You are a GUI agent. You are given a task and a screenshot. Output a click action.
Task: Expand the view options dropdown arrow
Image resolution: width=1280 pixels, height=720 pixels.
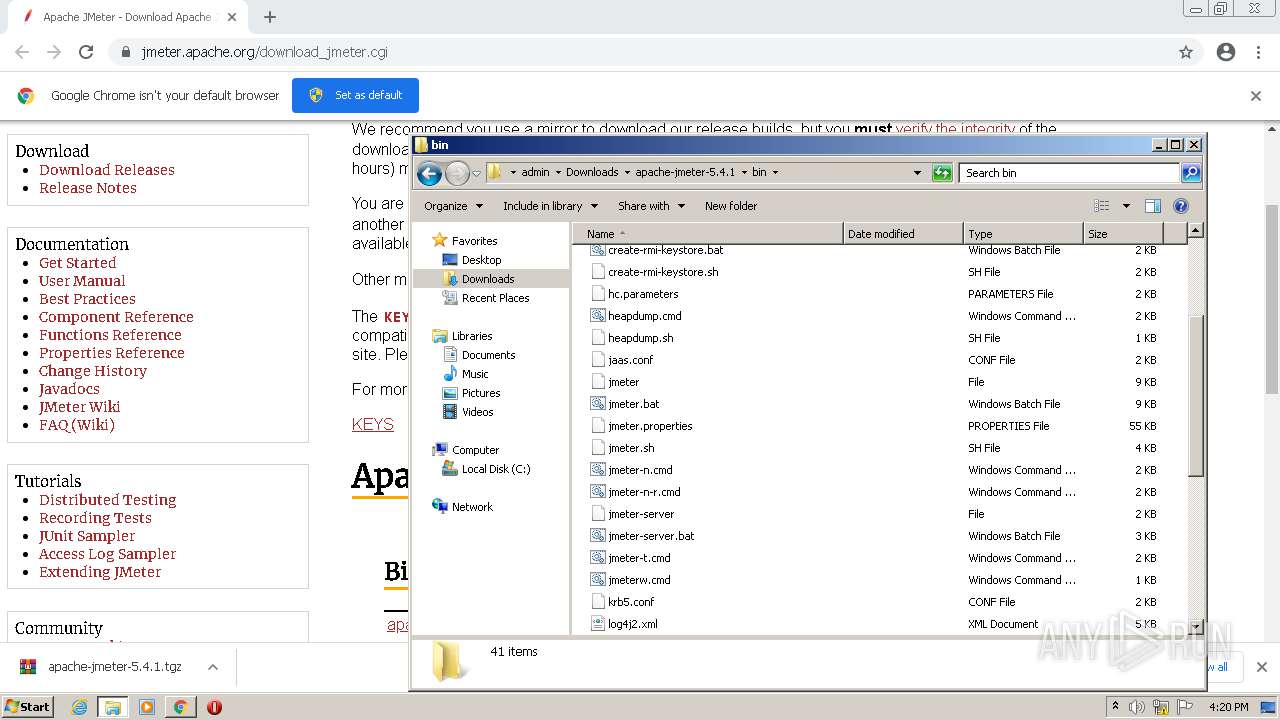point(1126,206)
